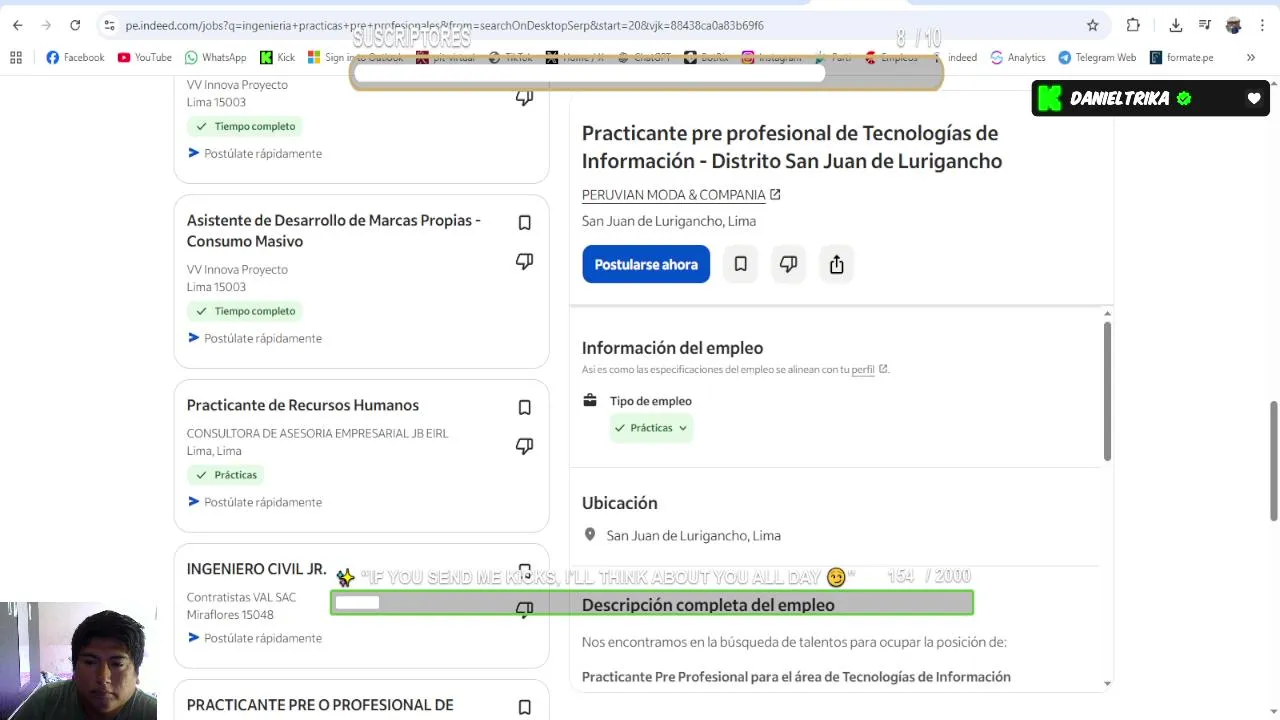The image size is (1280, 720).
Task: Click the heart icon on DANIELTRIKA badge
Action: pos(1254,98)
